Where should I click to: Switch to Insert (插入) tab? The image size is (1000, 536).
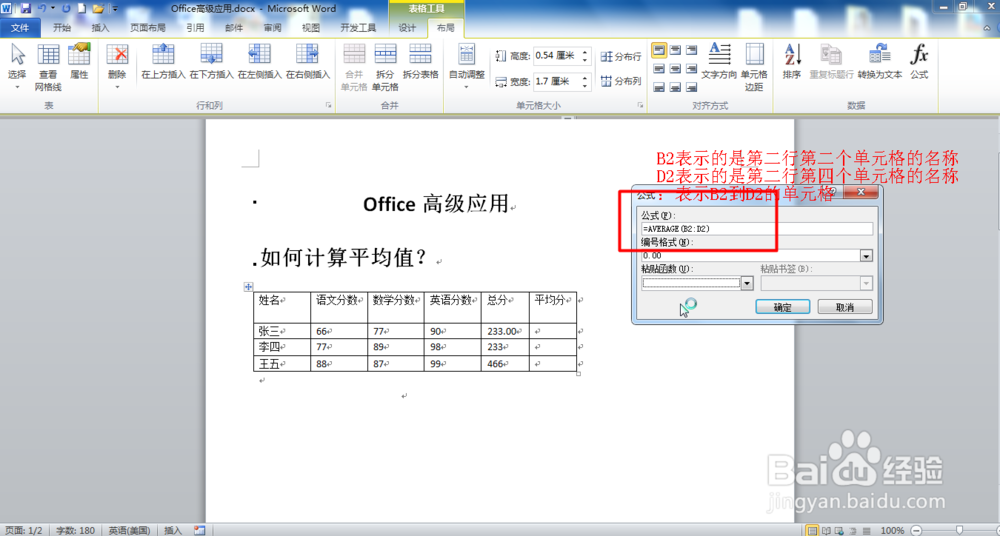pos(101,27)
